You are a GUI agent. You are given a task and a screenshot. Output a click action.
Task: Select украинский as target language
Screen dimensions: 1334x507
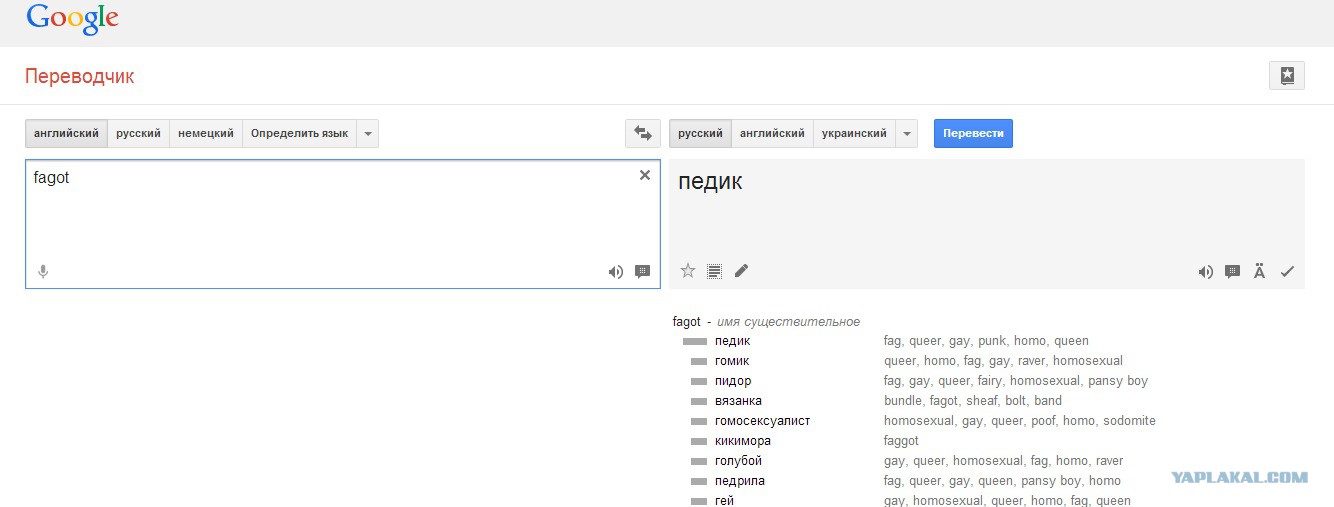coord(854,133)
